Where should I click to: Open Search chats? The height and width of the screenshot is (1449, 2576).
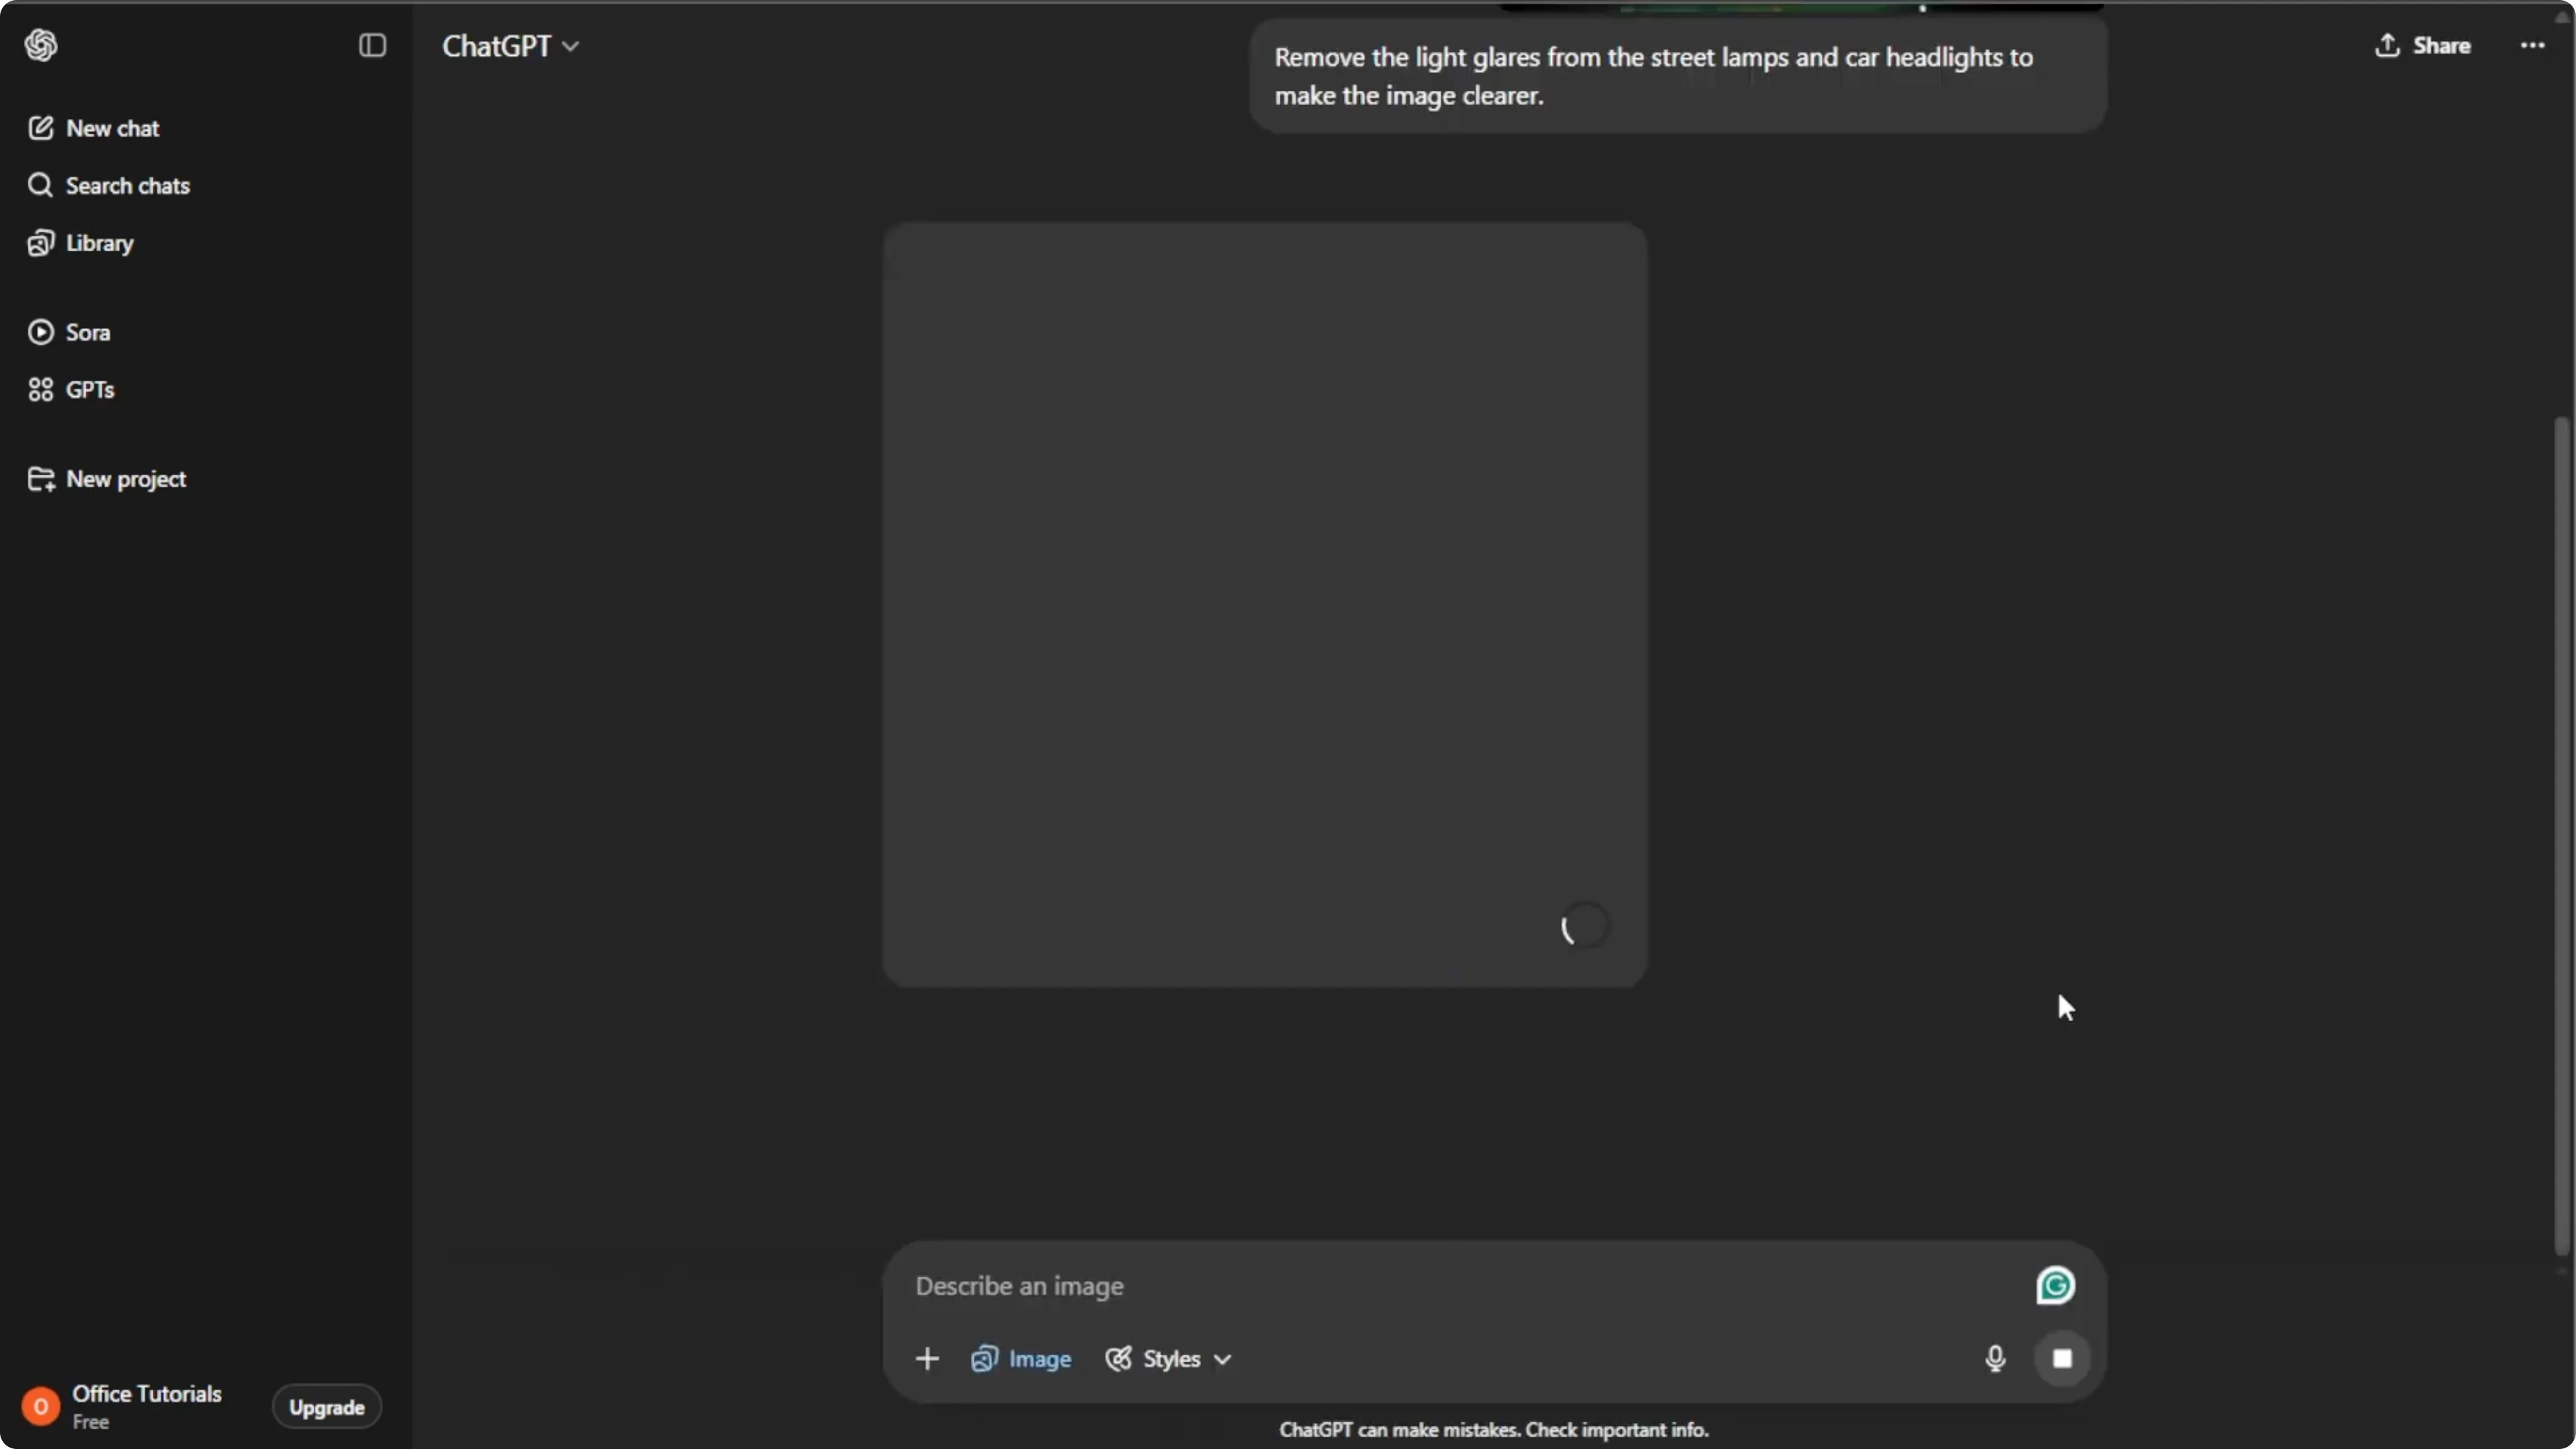(x=108, y=185)
